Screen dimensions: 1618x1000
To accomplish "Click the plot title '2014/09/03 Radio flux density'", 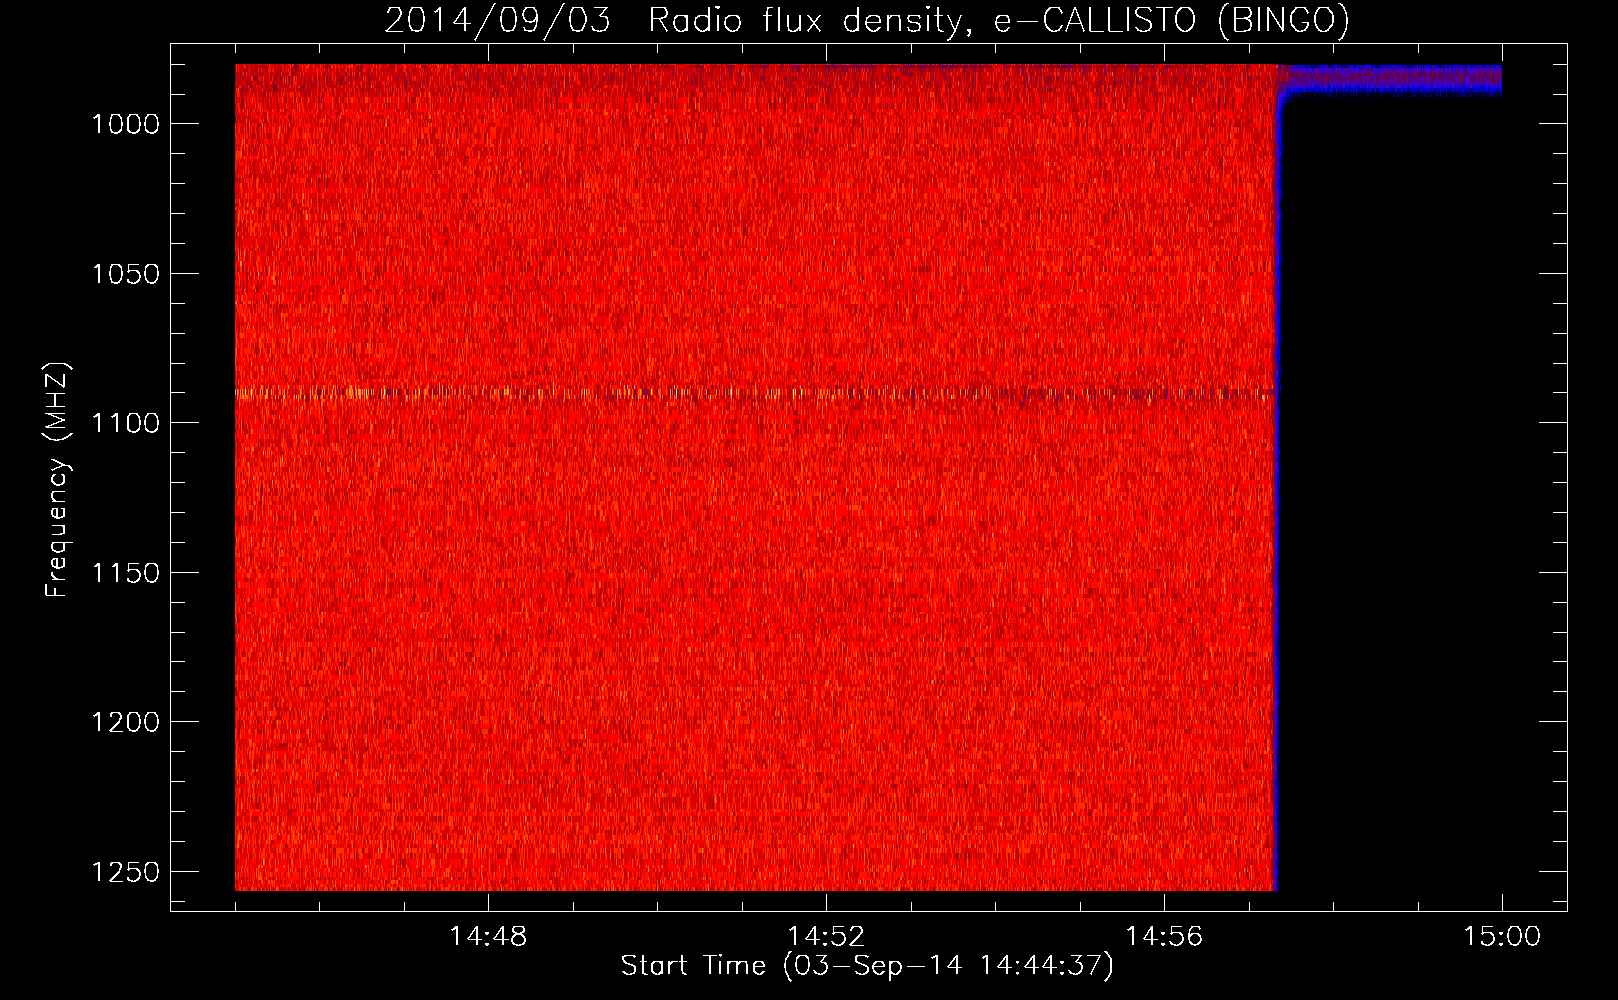I will 866,20.
